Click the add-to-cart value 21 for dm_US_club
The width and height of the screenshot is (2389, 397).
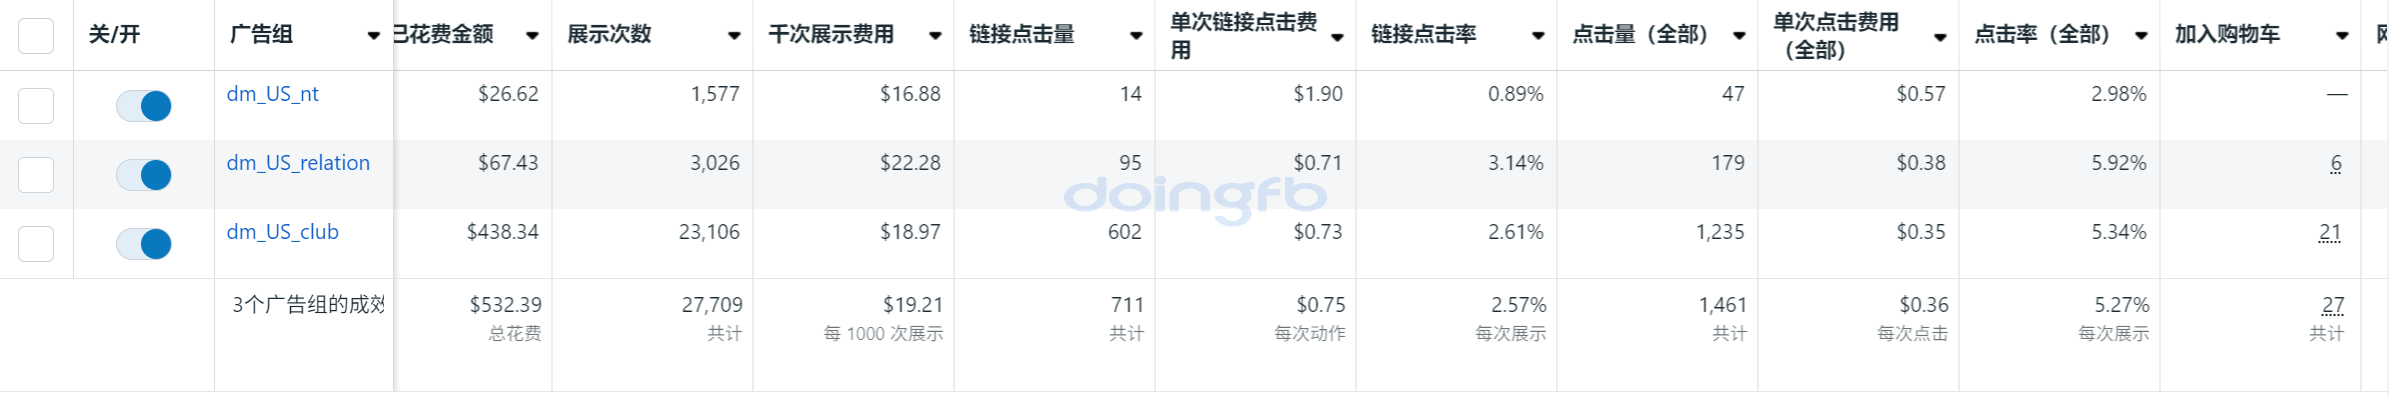click(2330, 232)
